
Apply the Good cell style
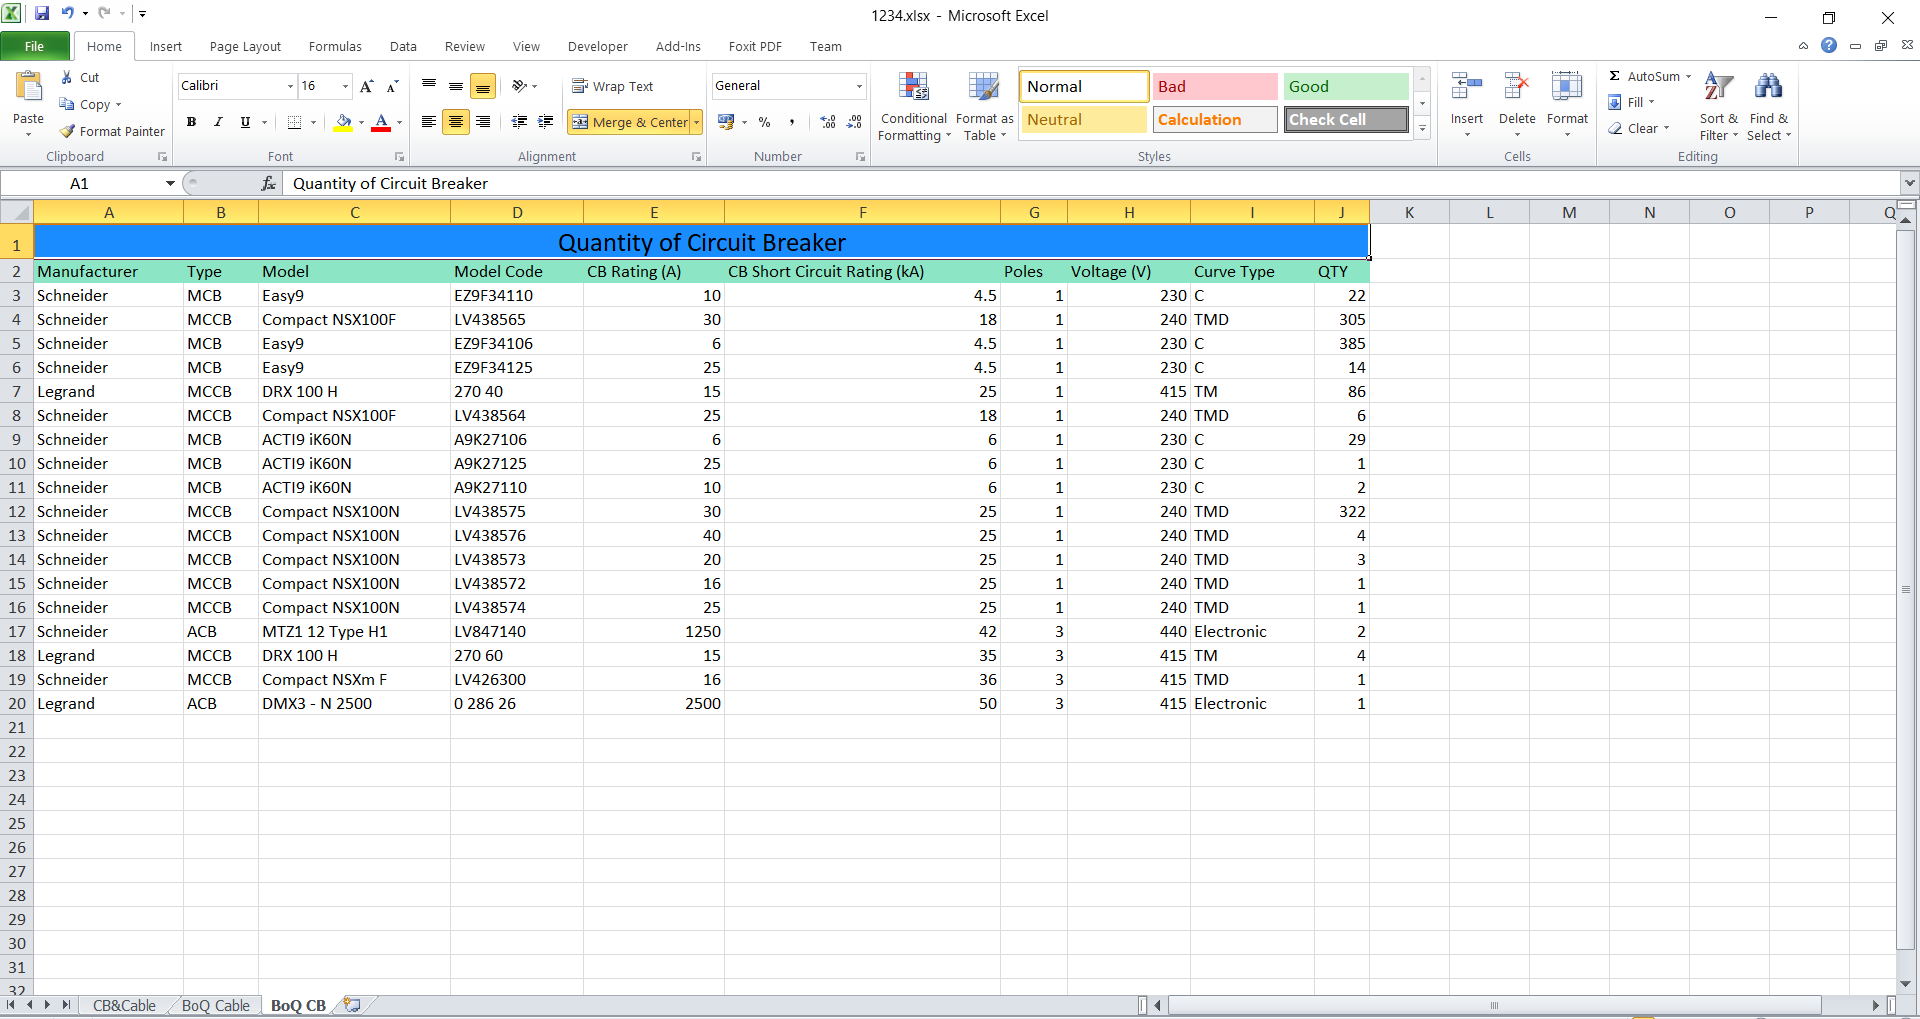click(1345, 86)
